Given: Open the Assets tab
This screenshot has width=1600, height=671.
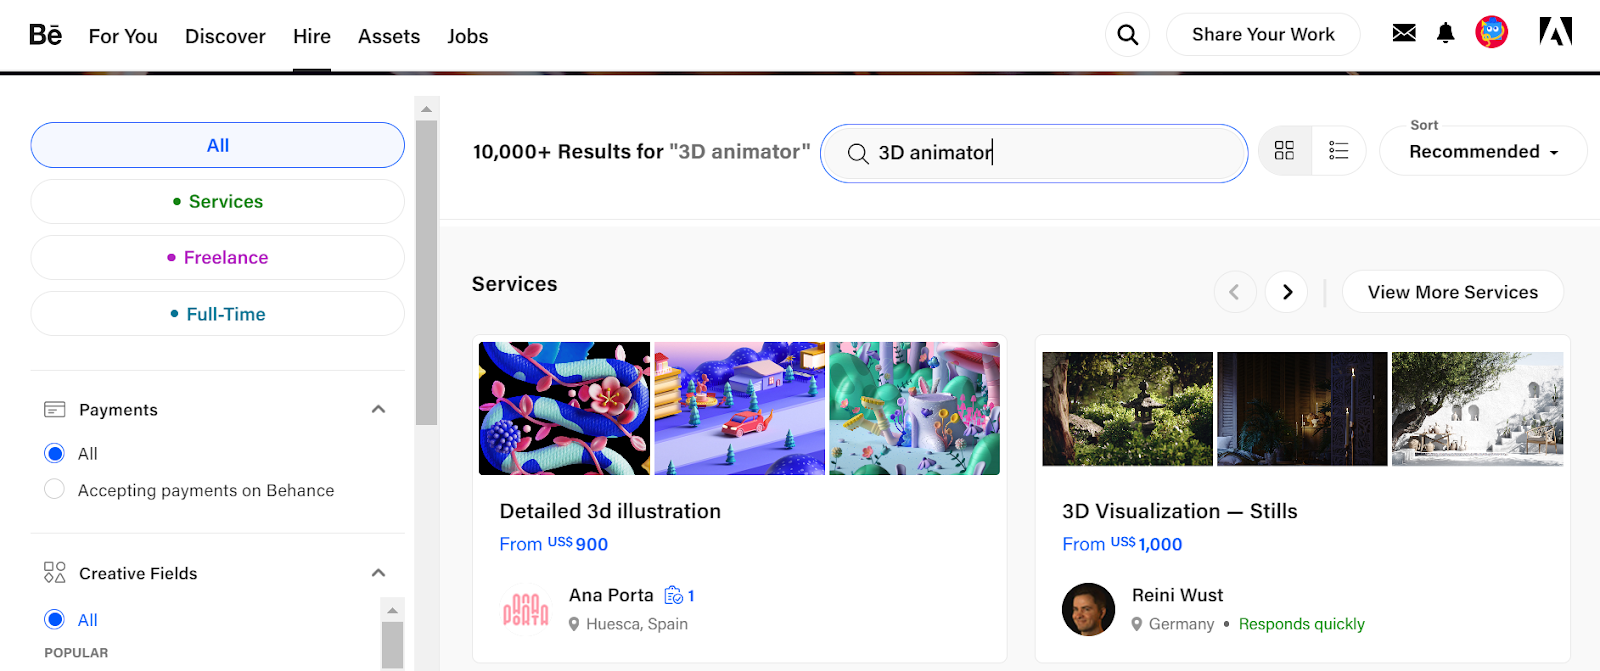Looking at the screenshot, I should [389, 36].
